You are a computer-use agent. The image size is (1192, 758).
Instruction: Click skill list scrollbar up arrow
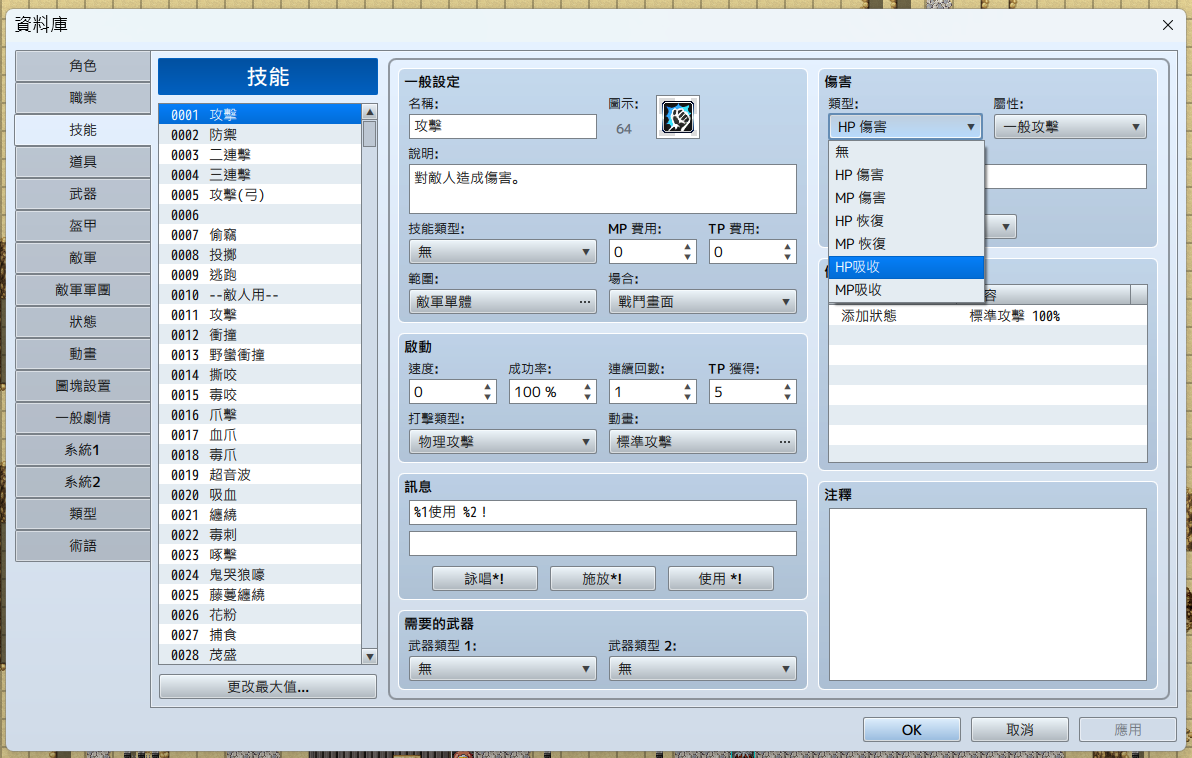[369, 112]
